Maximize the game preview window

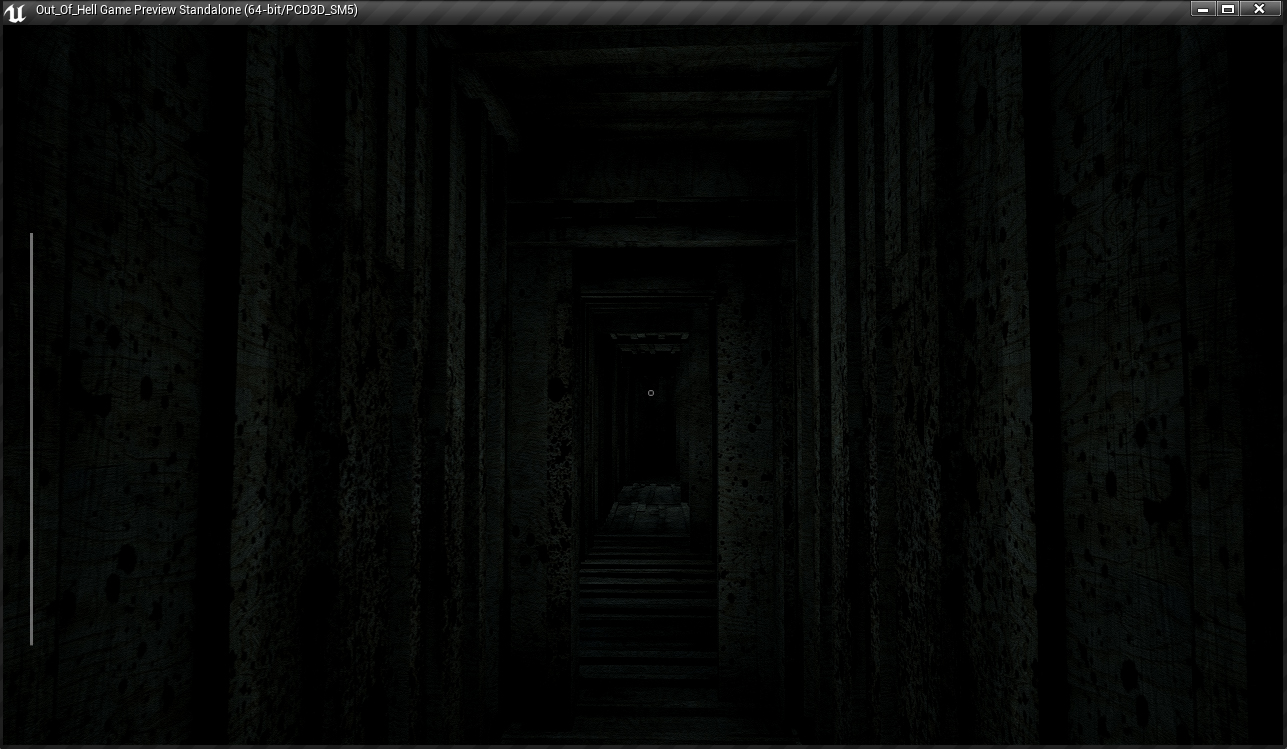pos(1229,9)
